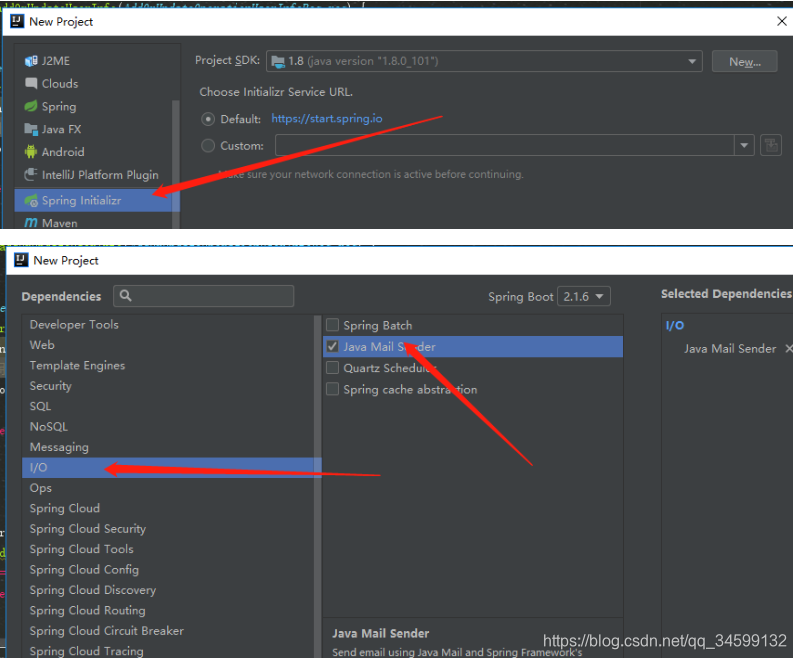
Task: Click the SDK folder icon in Project SDK combo
Action: [278, 62]
